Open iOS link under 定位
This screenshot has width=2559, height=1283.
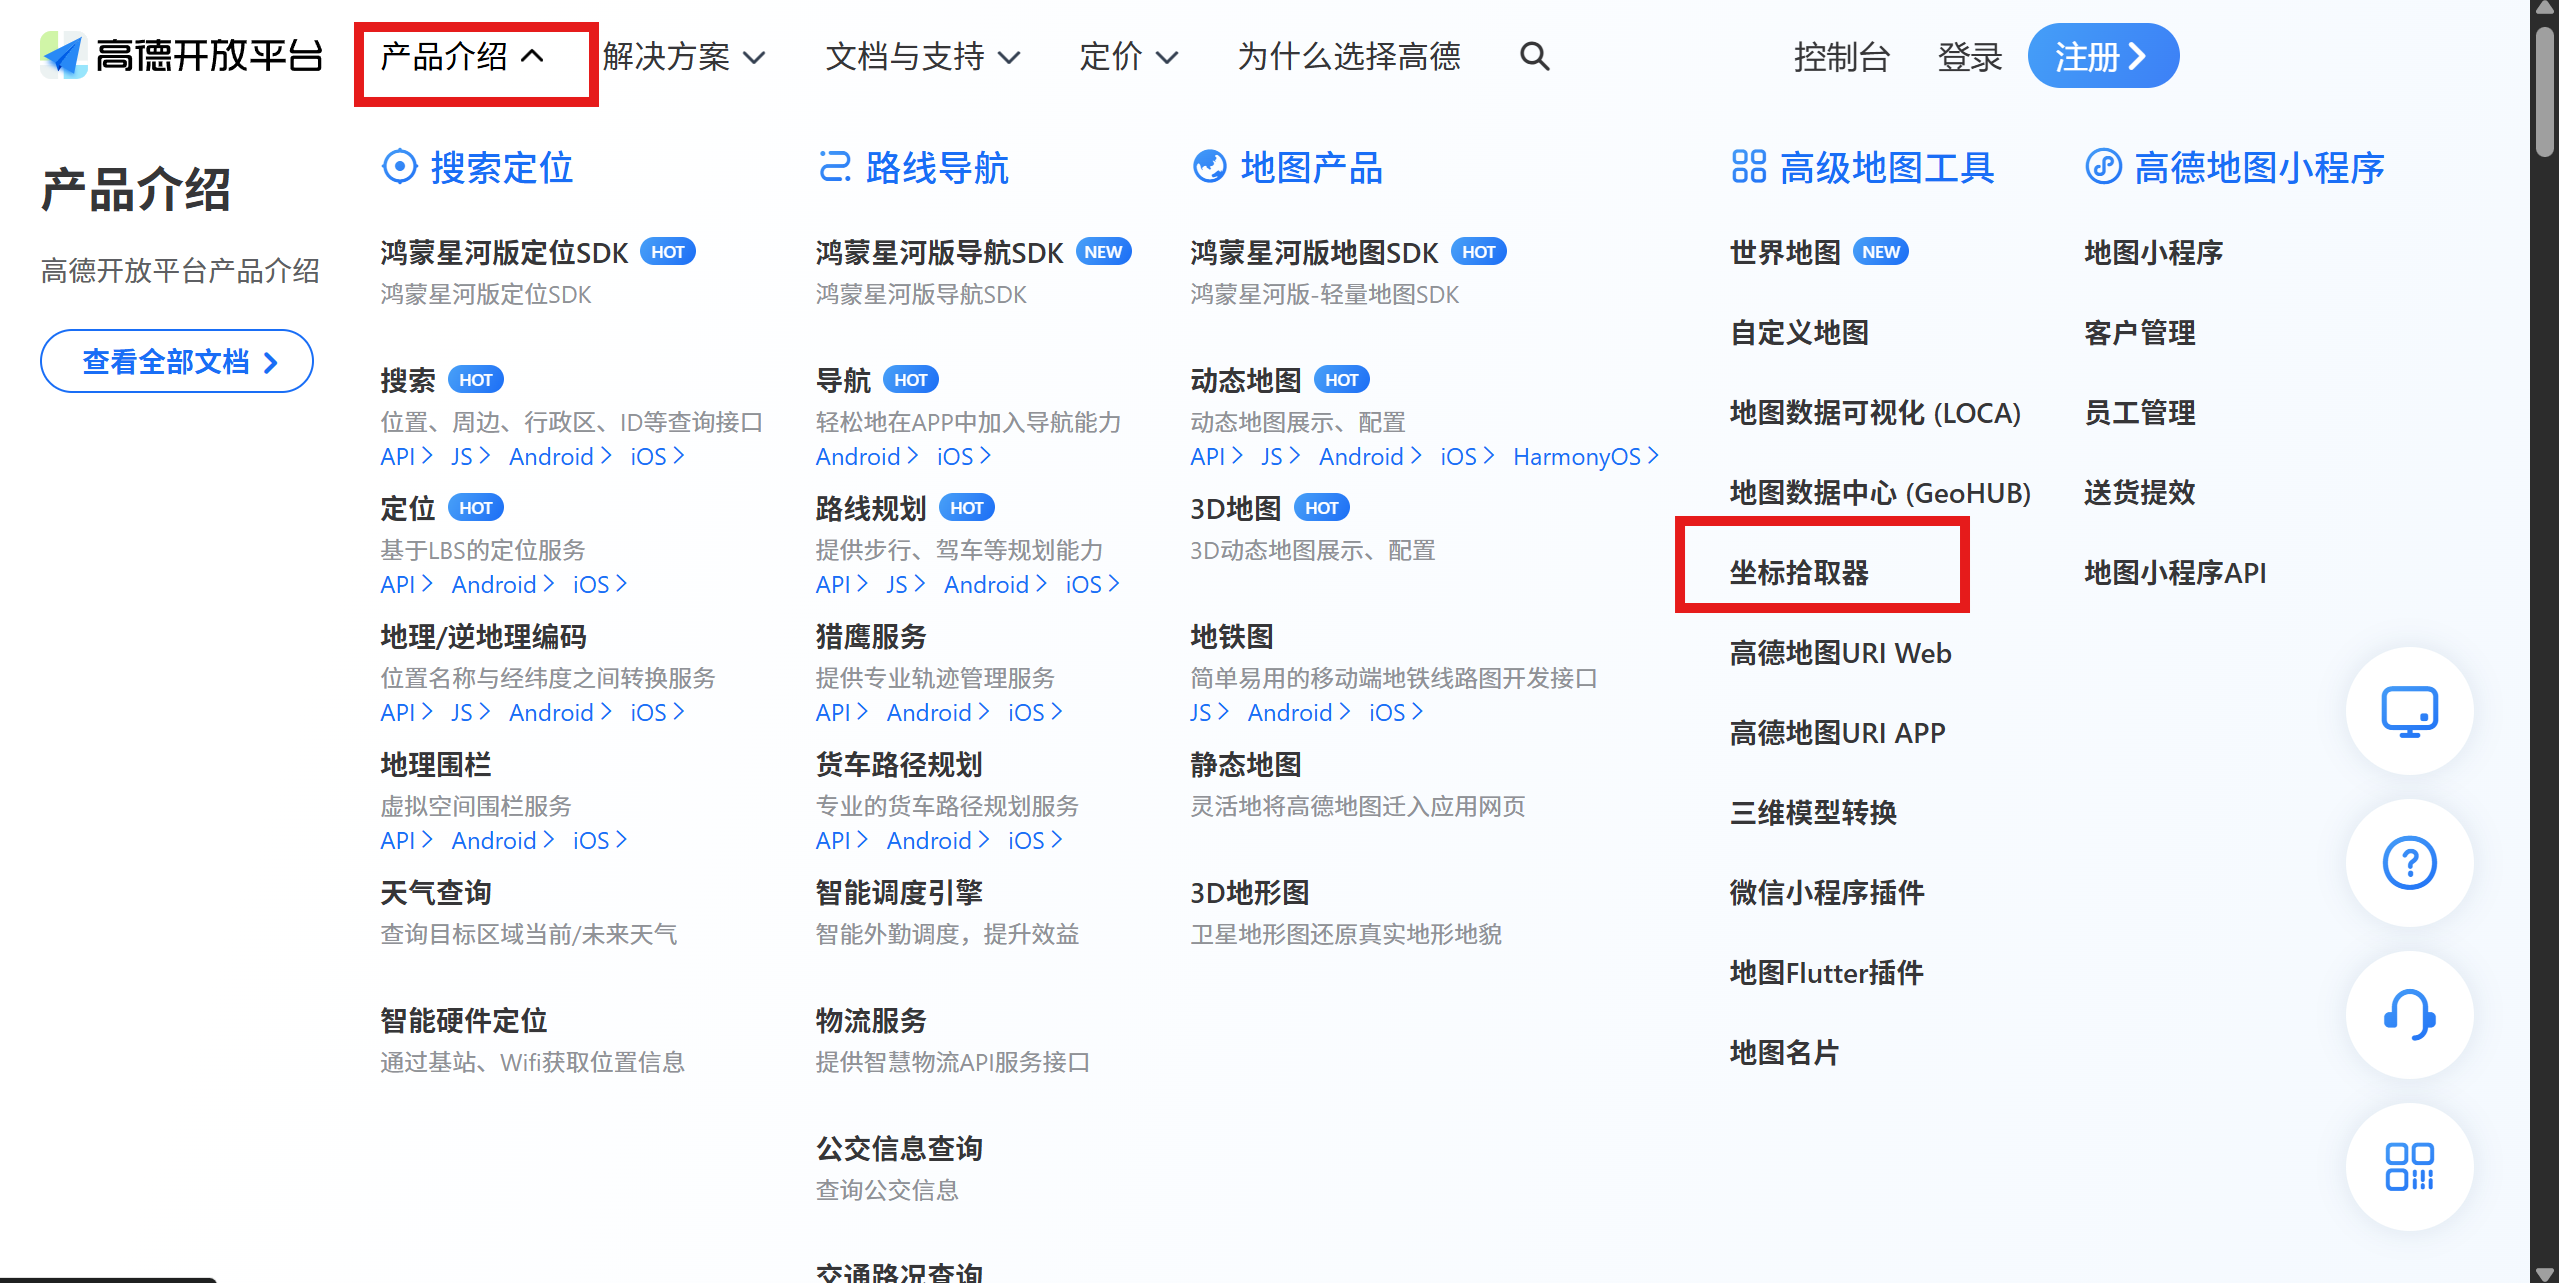coord(599,585)
